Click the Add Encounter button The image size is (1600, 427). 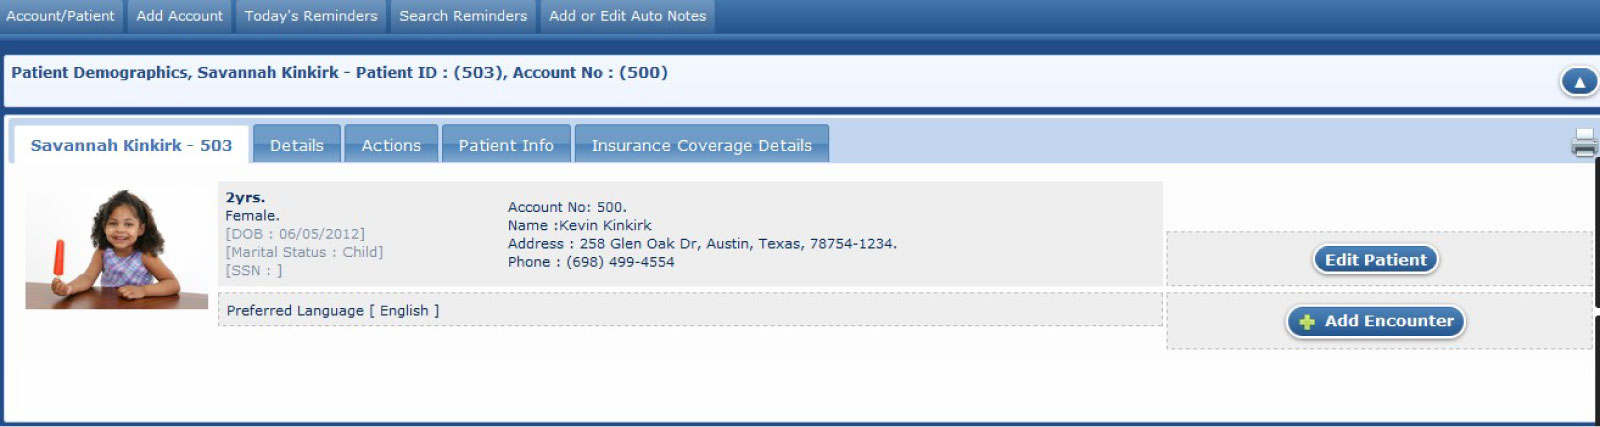tap(1376, 321)
